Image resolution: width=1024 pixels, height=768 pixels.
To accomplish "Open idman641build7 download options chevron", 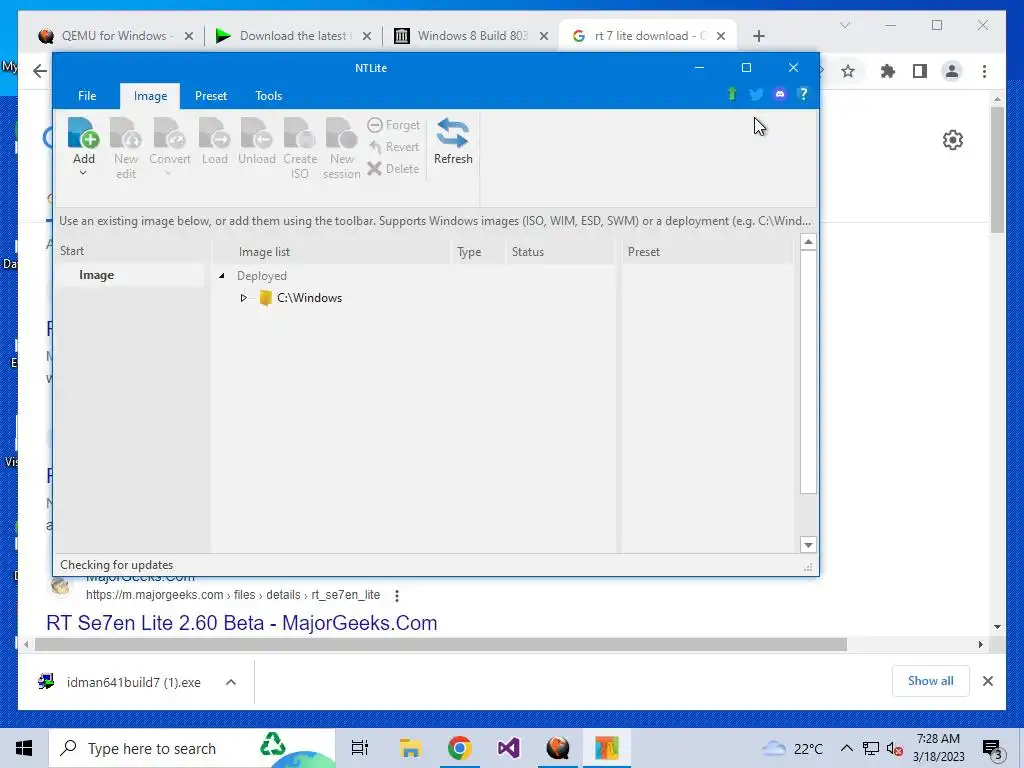I will coord(231,682).
